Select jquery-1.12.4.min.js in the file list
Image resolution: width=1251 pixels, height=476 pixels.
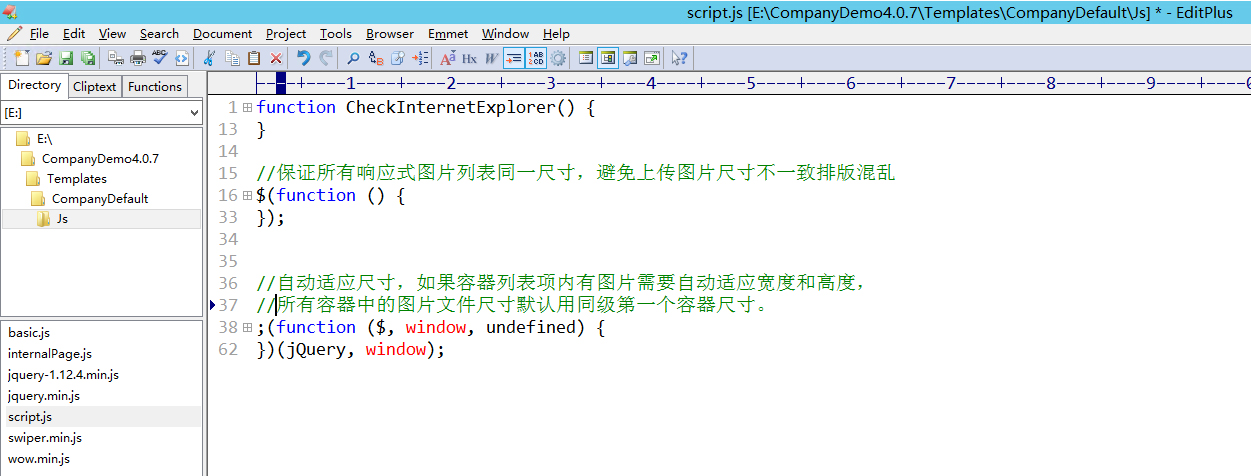point(63,374)
